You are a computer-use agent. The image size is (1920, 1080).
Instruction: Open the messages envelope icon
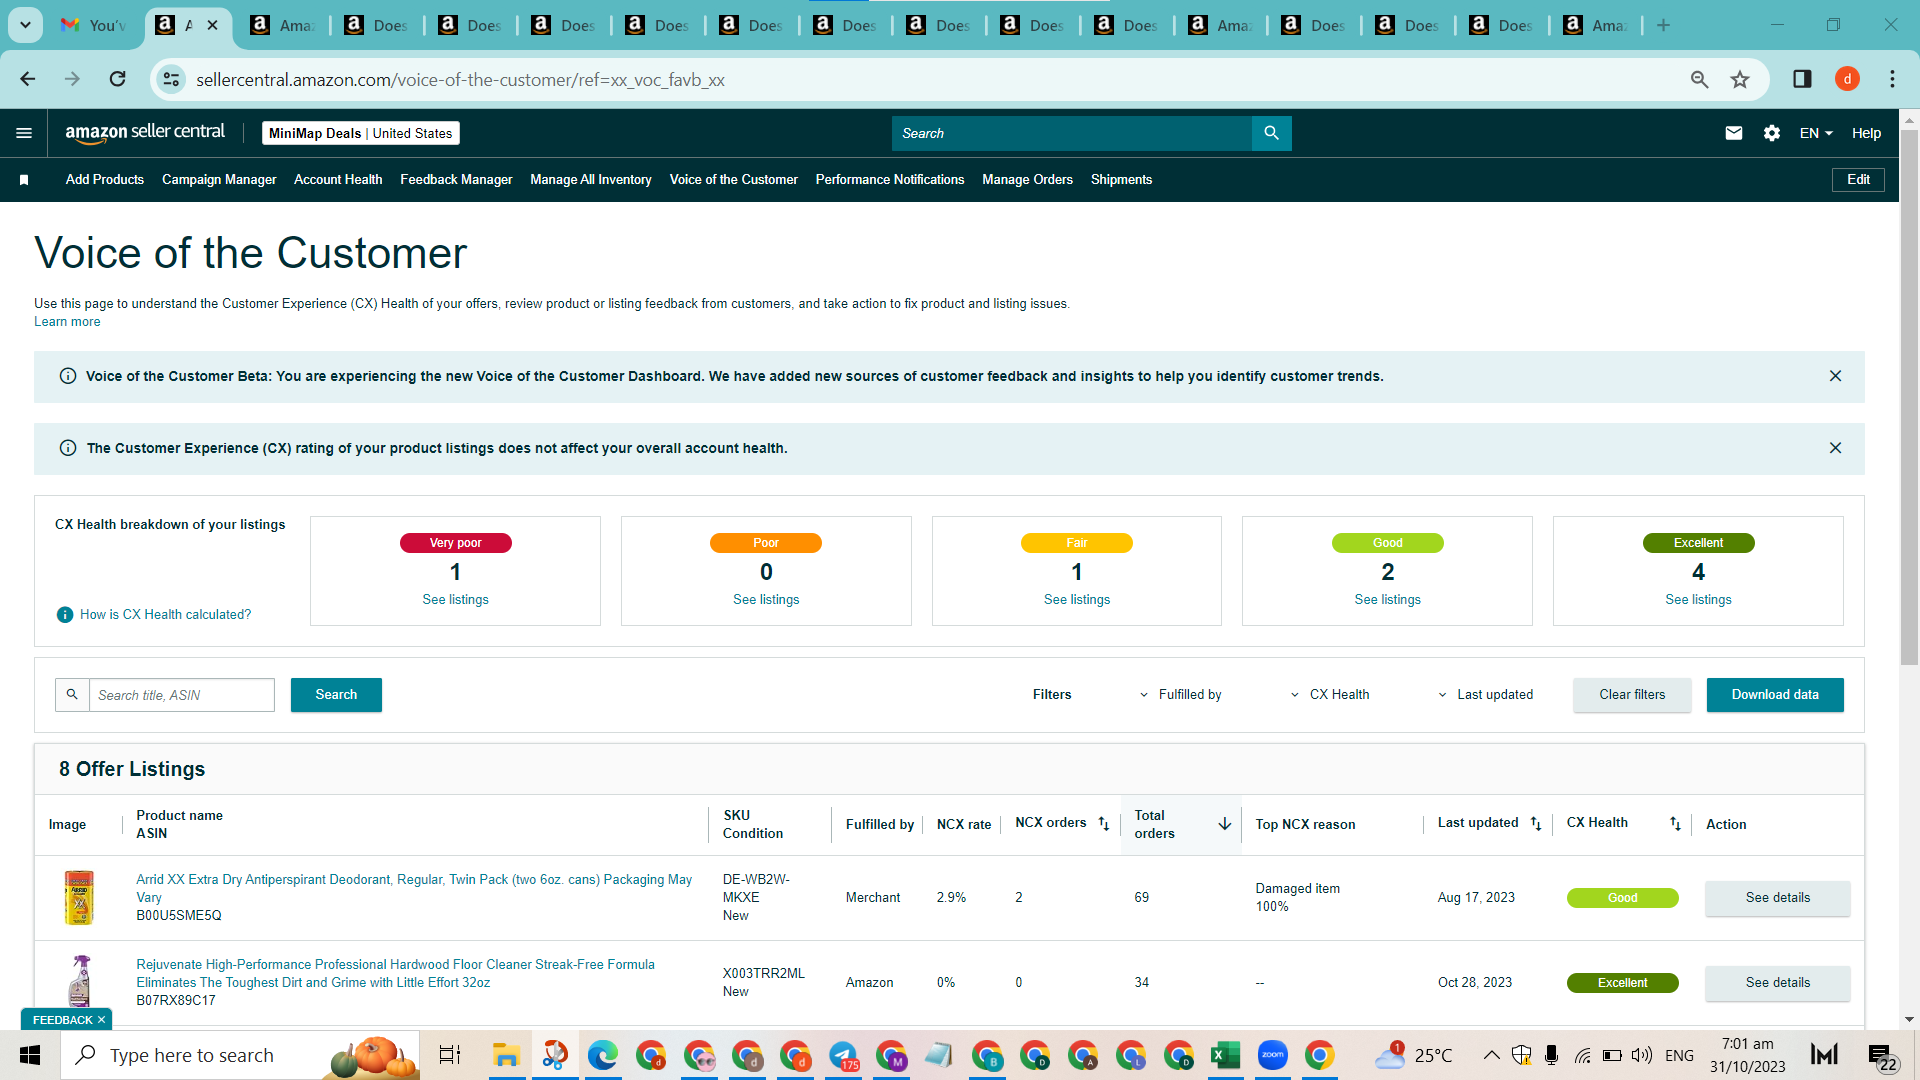click(x=1734, y=133)
